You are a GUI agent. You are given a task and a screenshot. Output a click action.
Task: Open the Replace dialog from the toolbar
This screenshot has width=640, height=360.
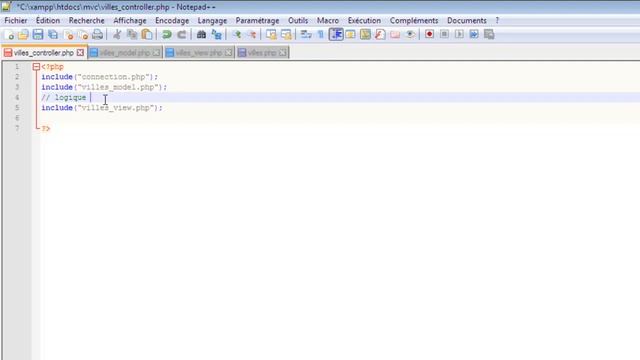216,35
